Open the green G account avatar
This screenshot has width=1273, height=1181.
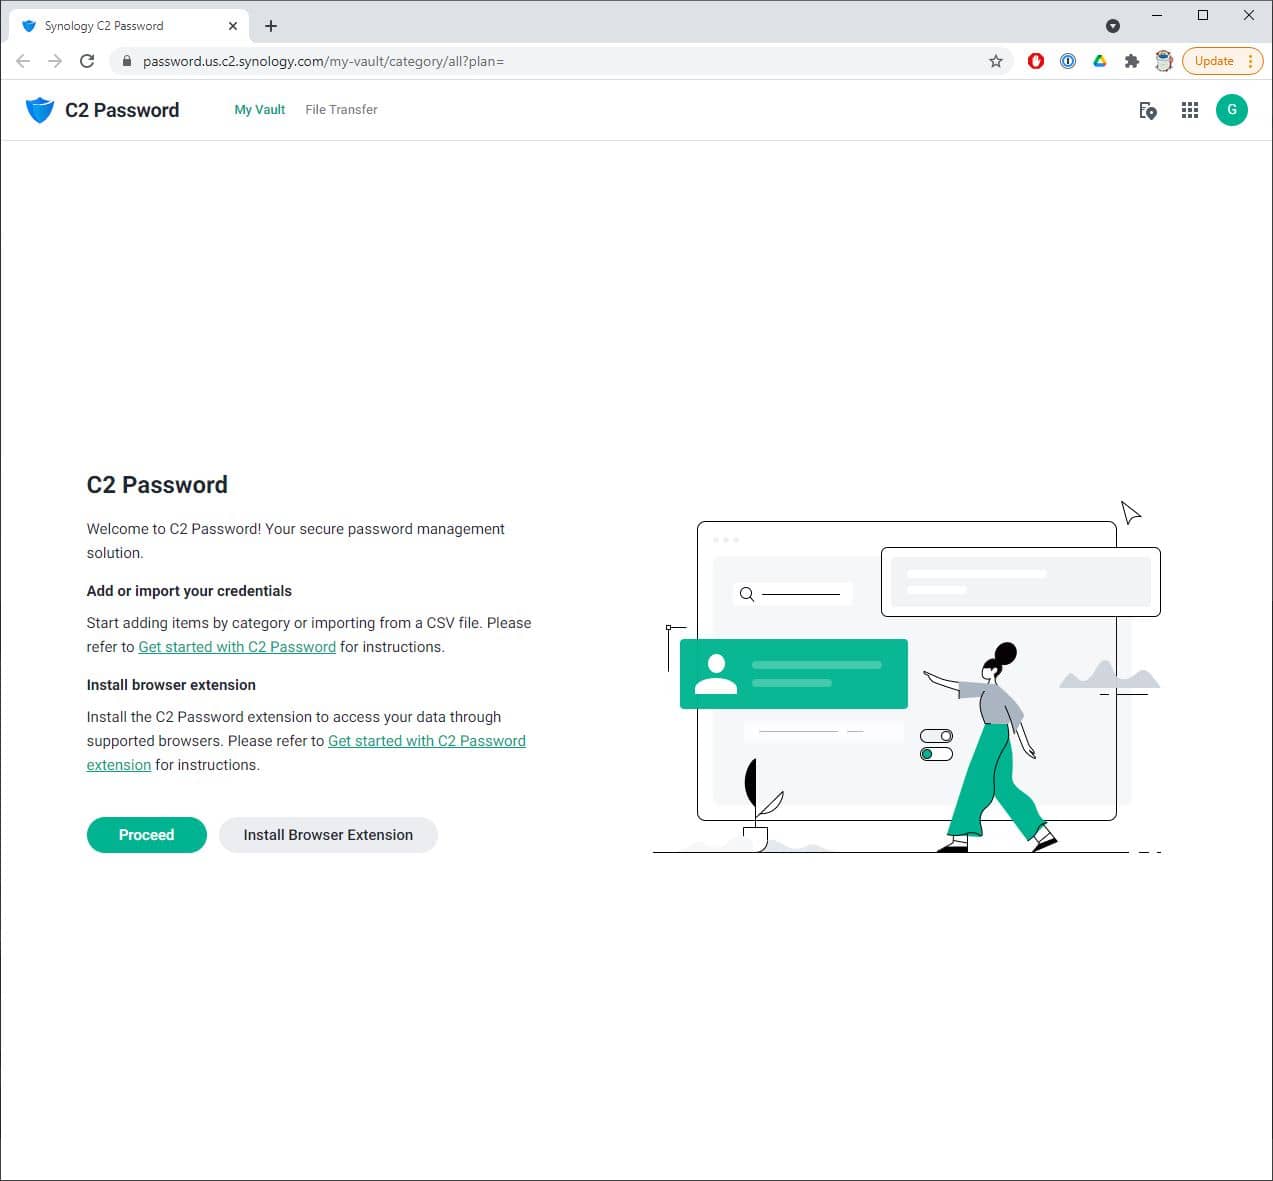pyautogui.click(x=1232, y=110)
